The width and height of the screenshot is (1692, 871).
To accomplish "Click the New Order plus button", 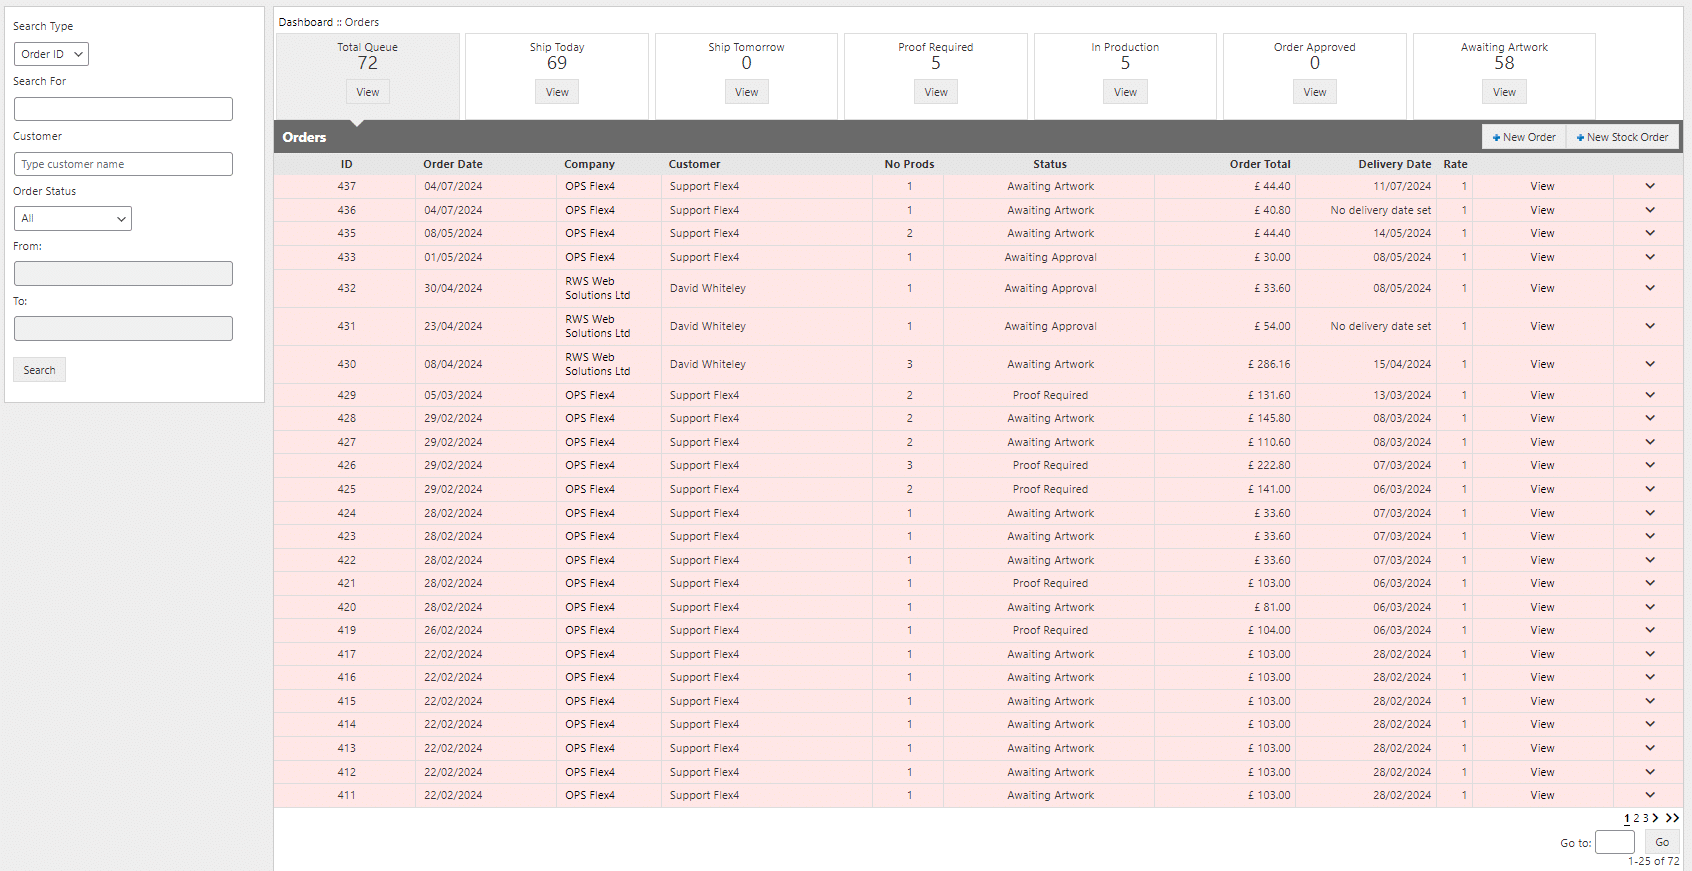I will (1523, 137).
